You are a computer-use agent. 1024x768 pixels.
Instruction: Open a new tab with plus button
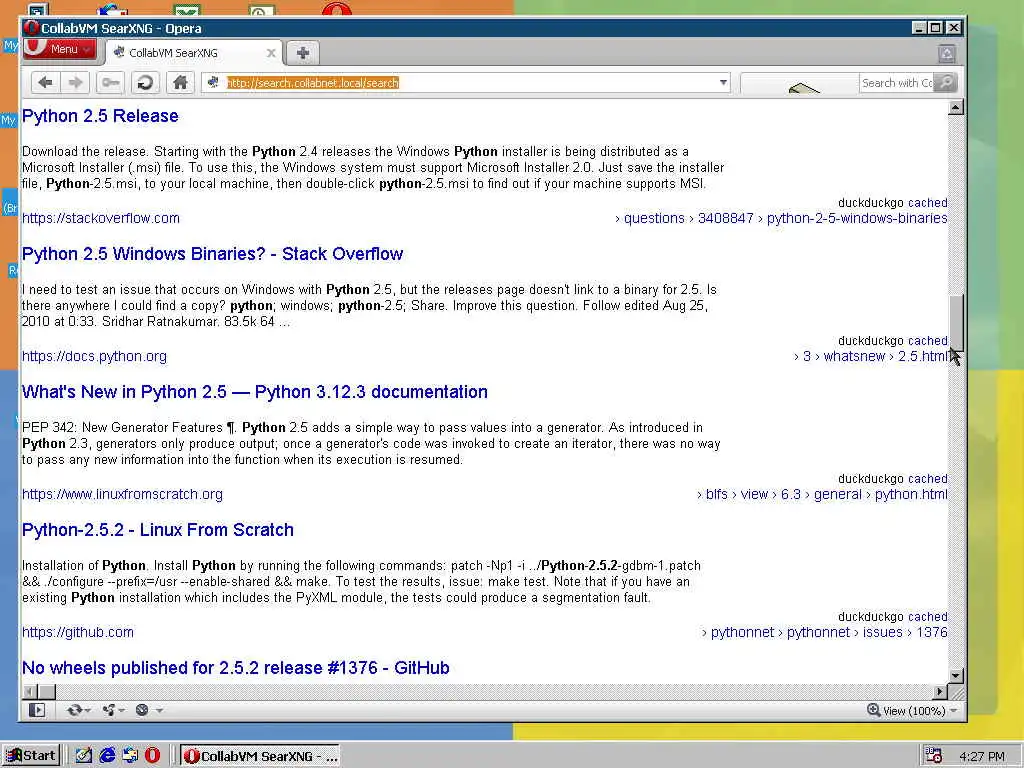(x=302, y=53)
